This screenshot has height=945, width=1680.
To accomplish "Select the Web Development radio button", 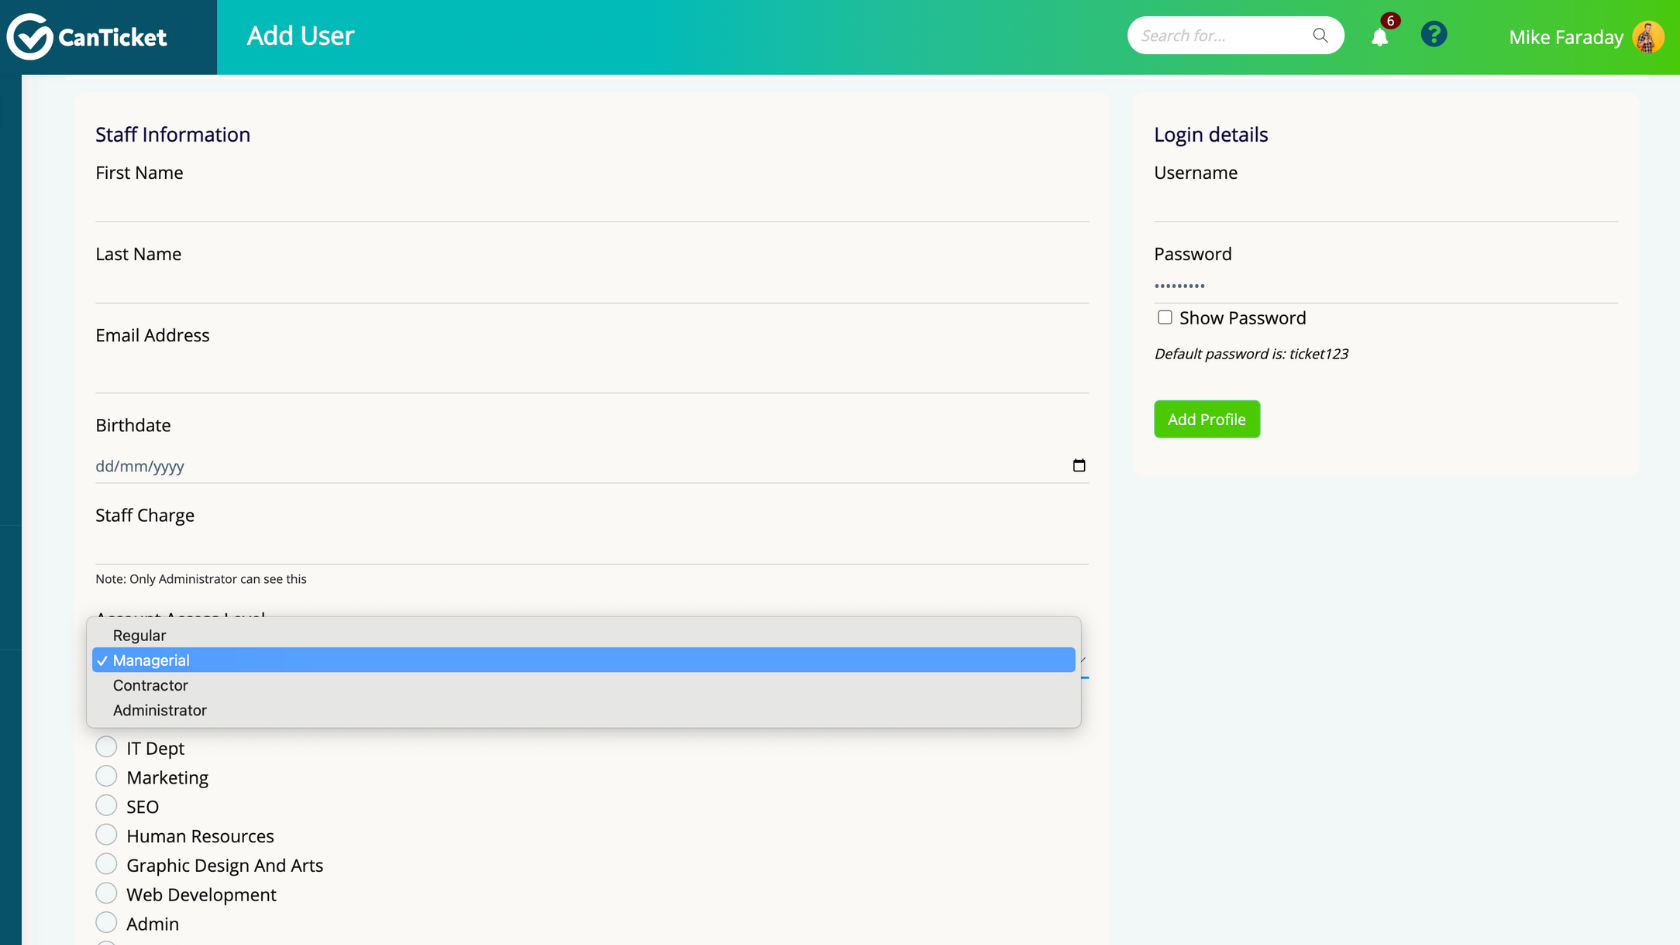I will [106, 893].
